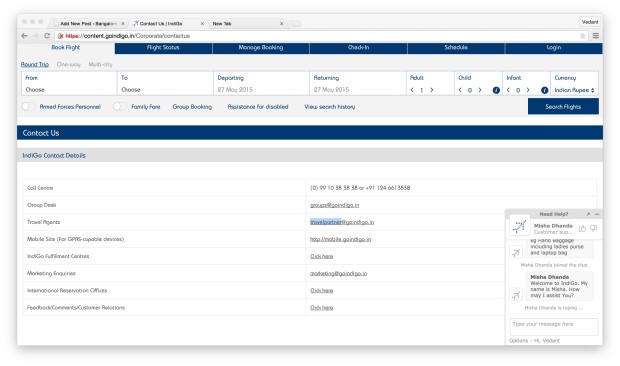Viewport: 620px width, 366px height.
Task: Switch to the Add New Post browser tab
Action: [88, 24]
